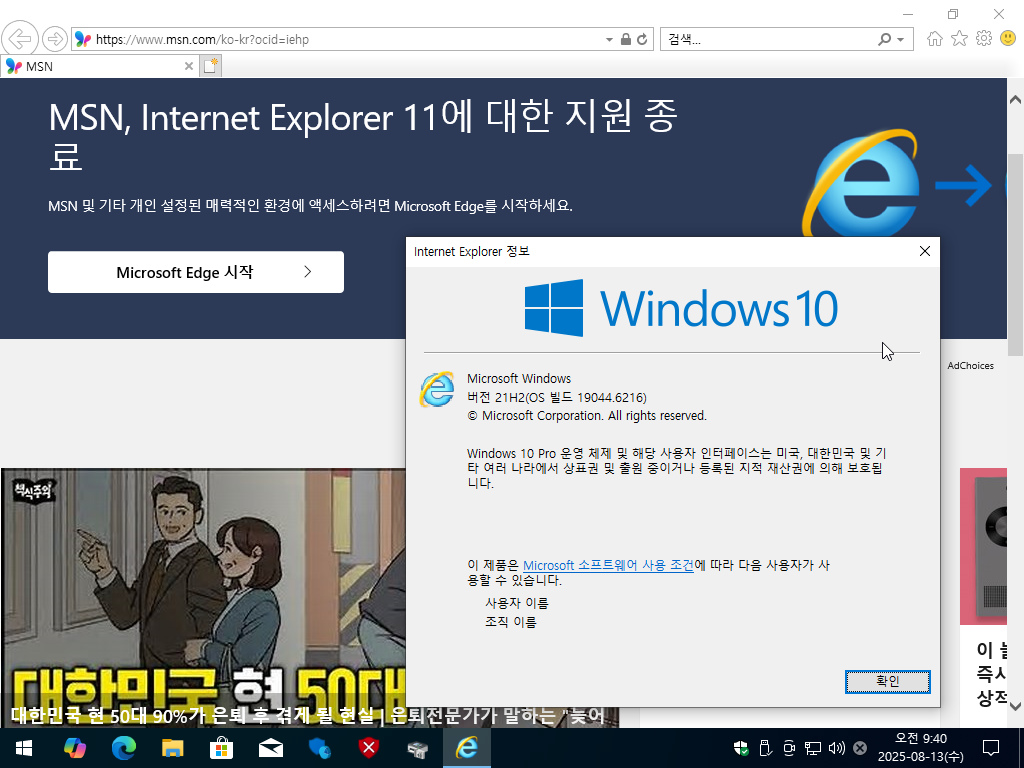Go to Home page via house icon
Screen dimensions: 1024x768
pyautogui.click(x=935, y=39)
